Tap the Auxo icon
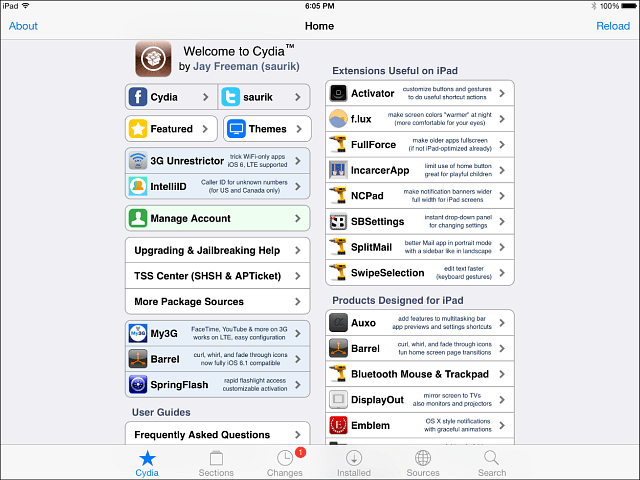Screen dimensions: 640x480 point(338,323)
